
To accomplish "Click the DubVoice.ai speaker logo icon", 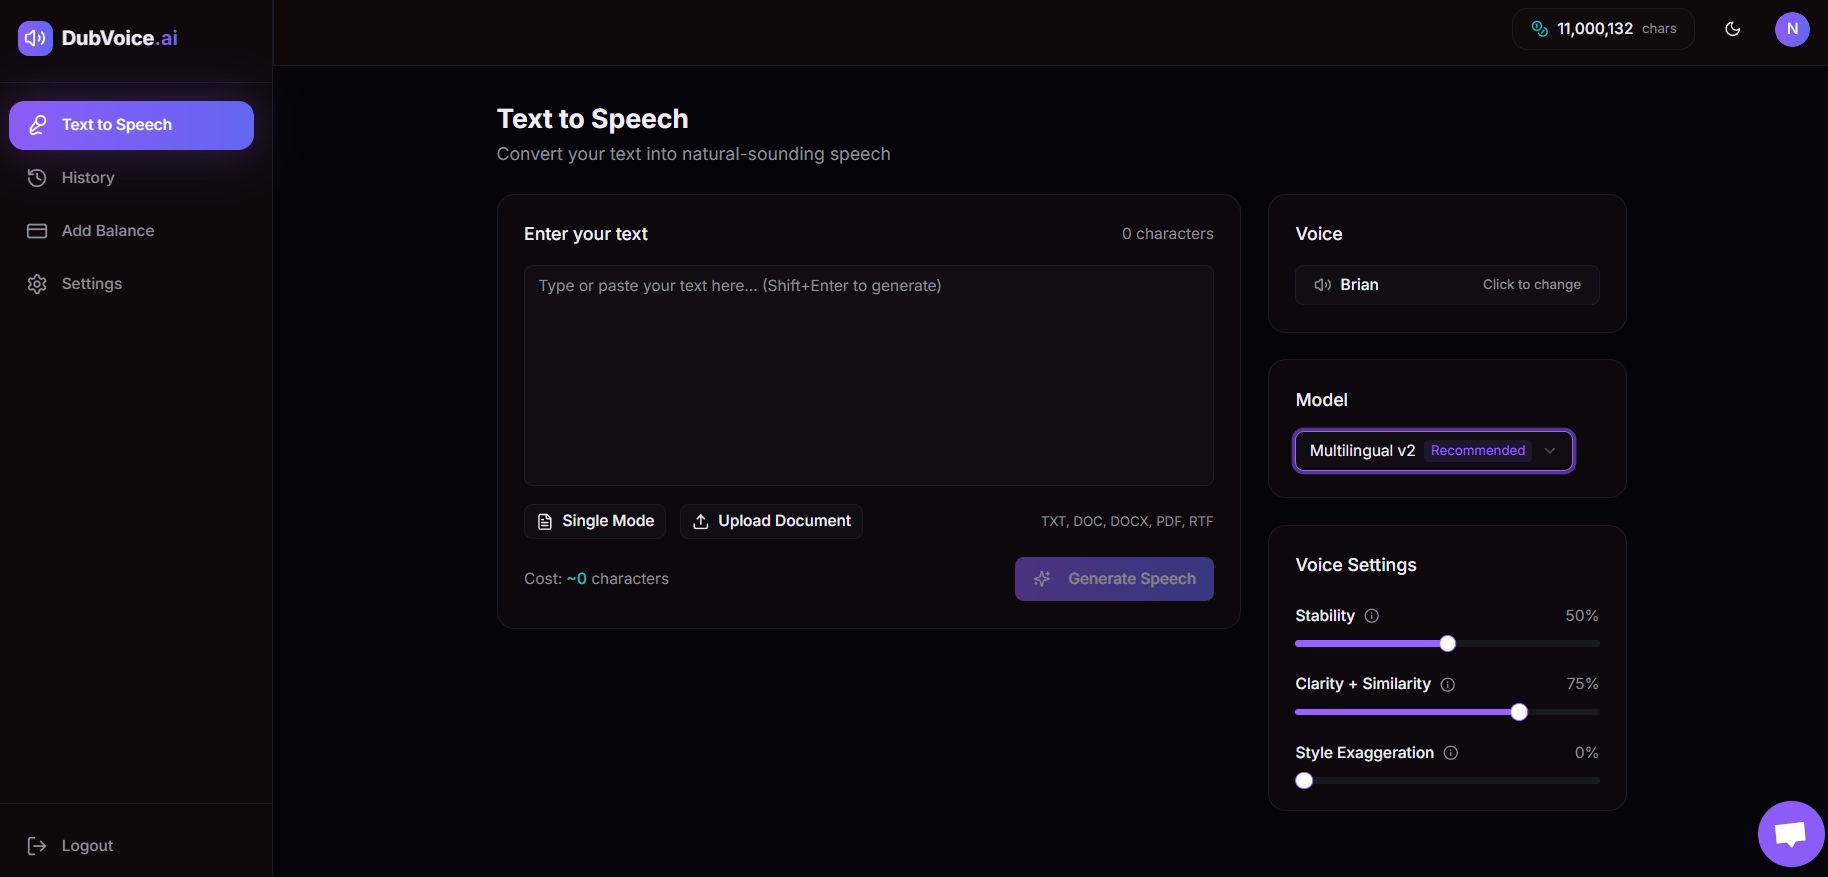I will click(x=35, y=38).
